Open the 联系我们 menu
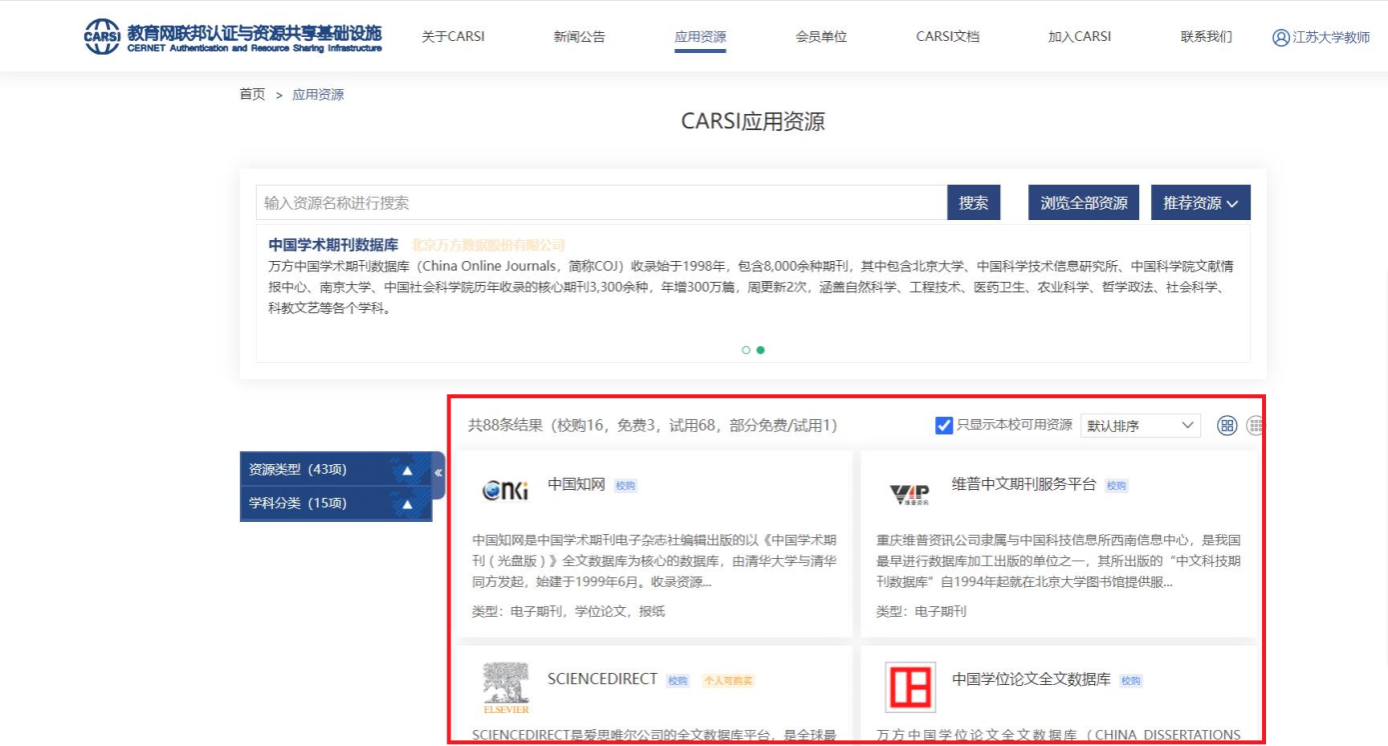 tap(1206, 37)
